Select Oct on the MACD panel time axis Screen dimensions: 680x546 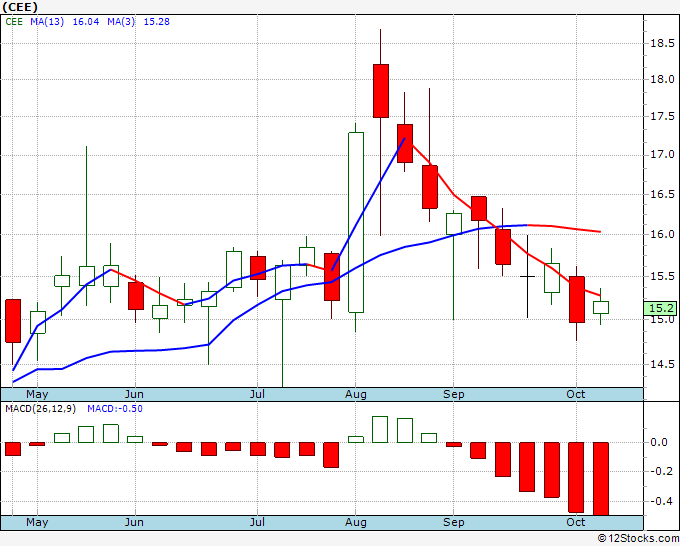click(x=575, y=522)
